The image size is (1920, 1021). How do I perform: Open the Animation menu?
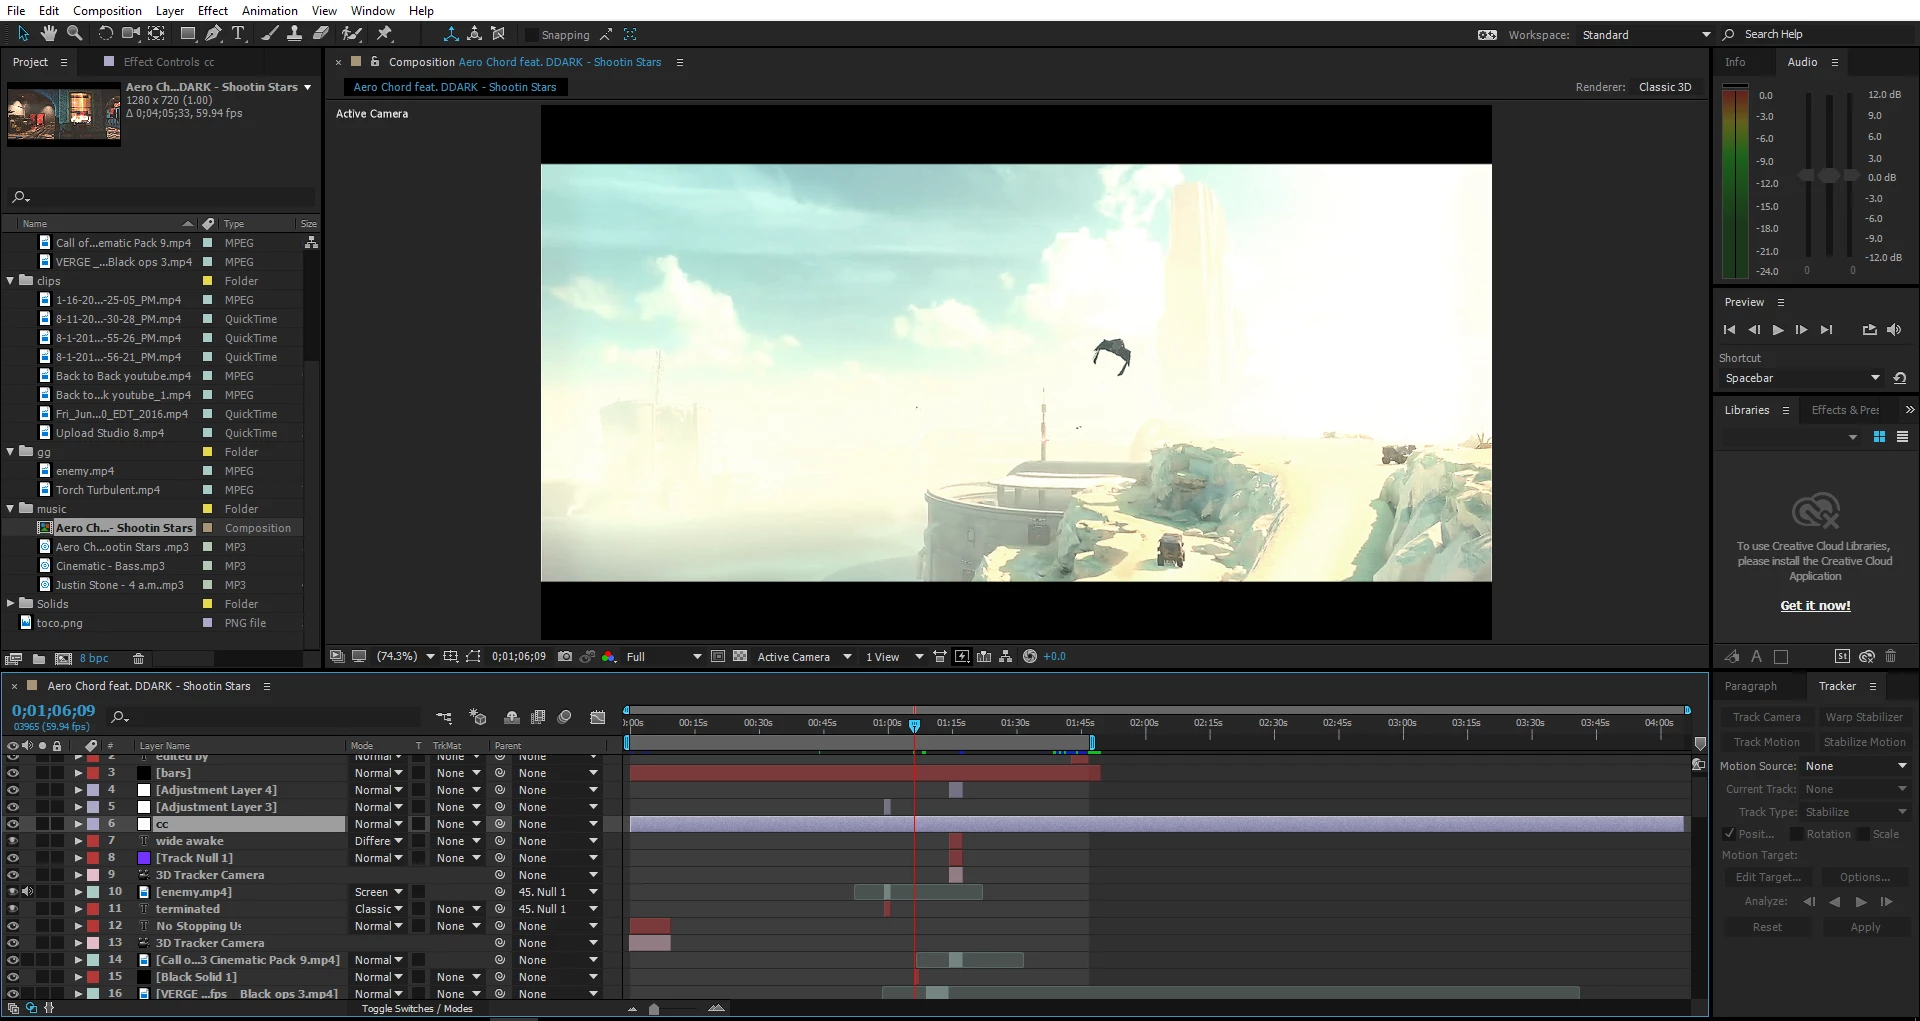[270, 11]
